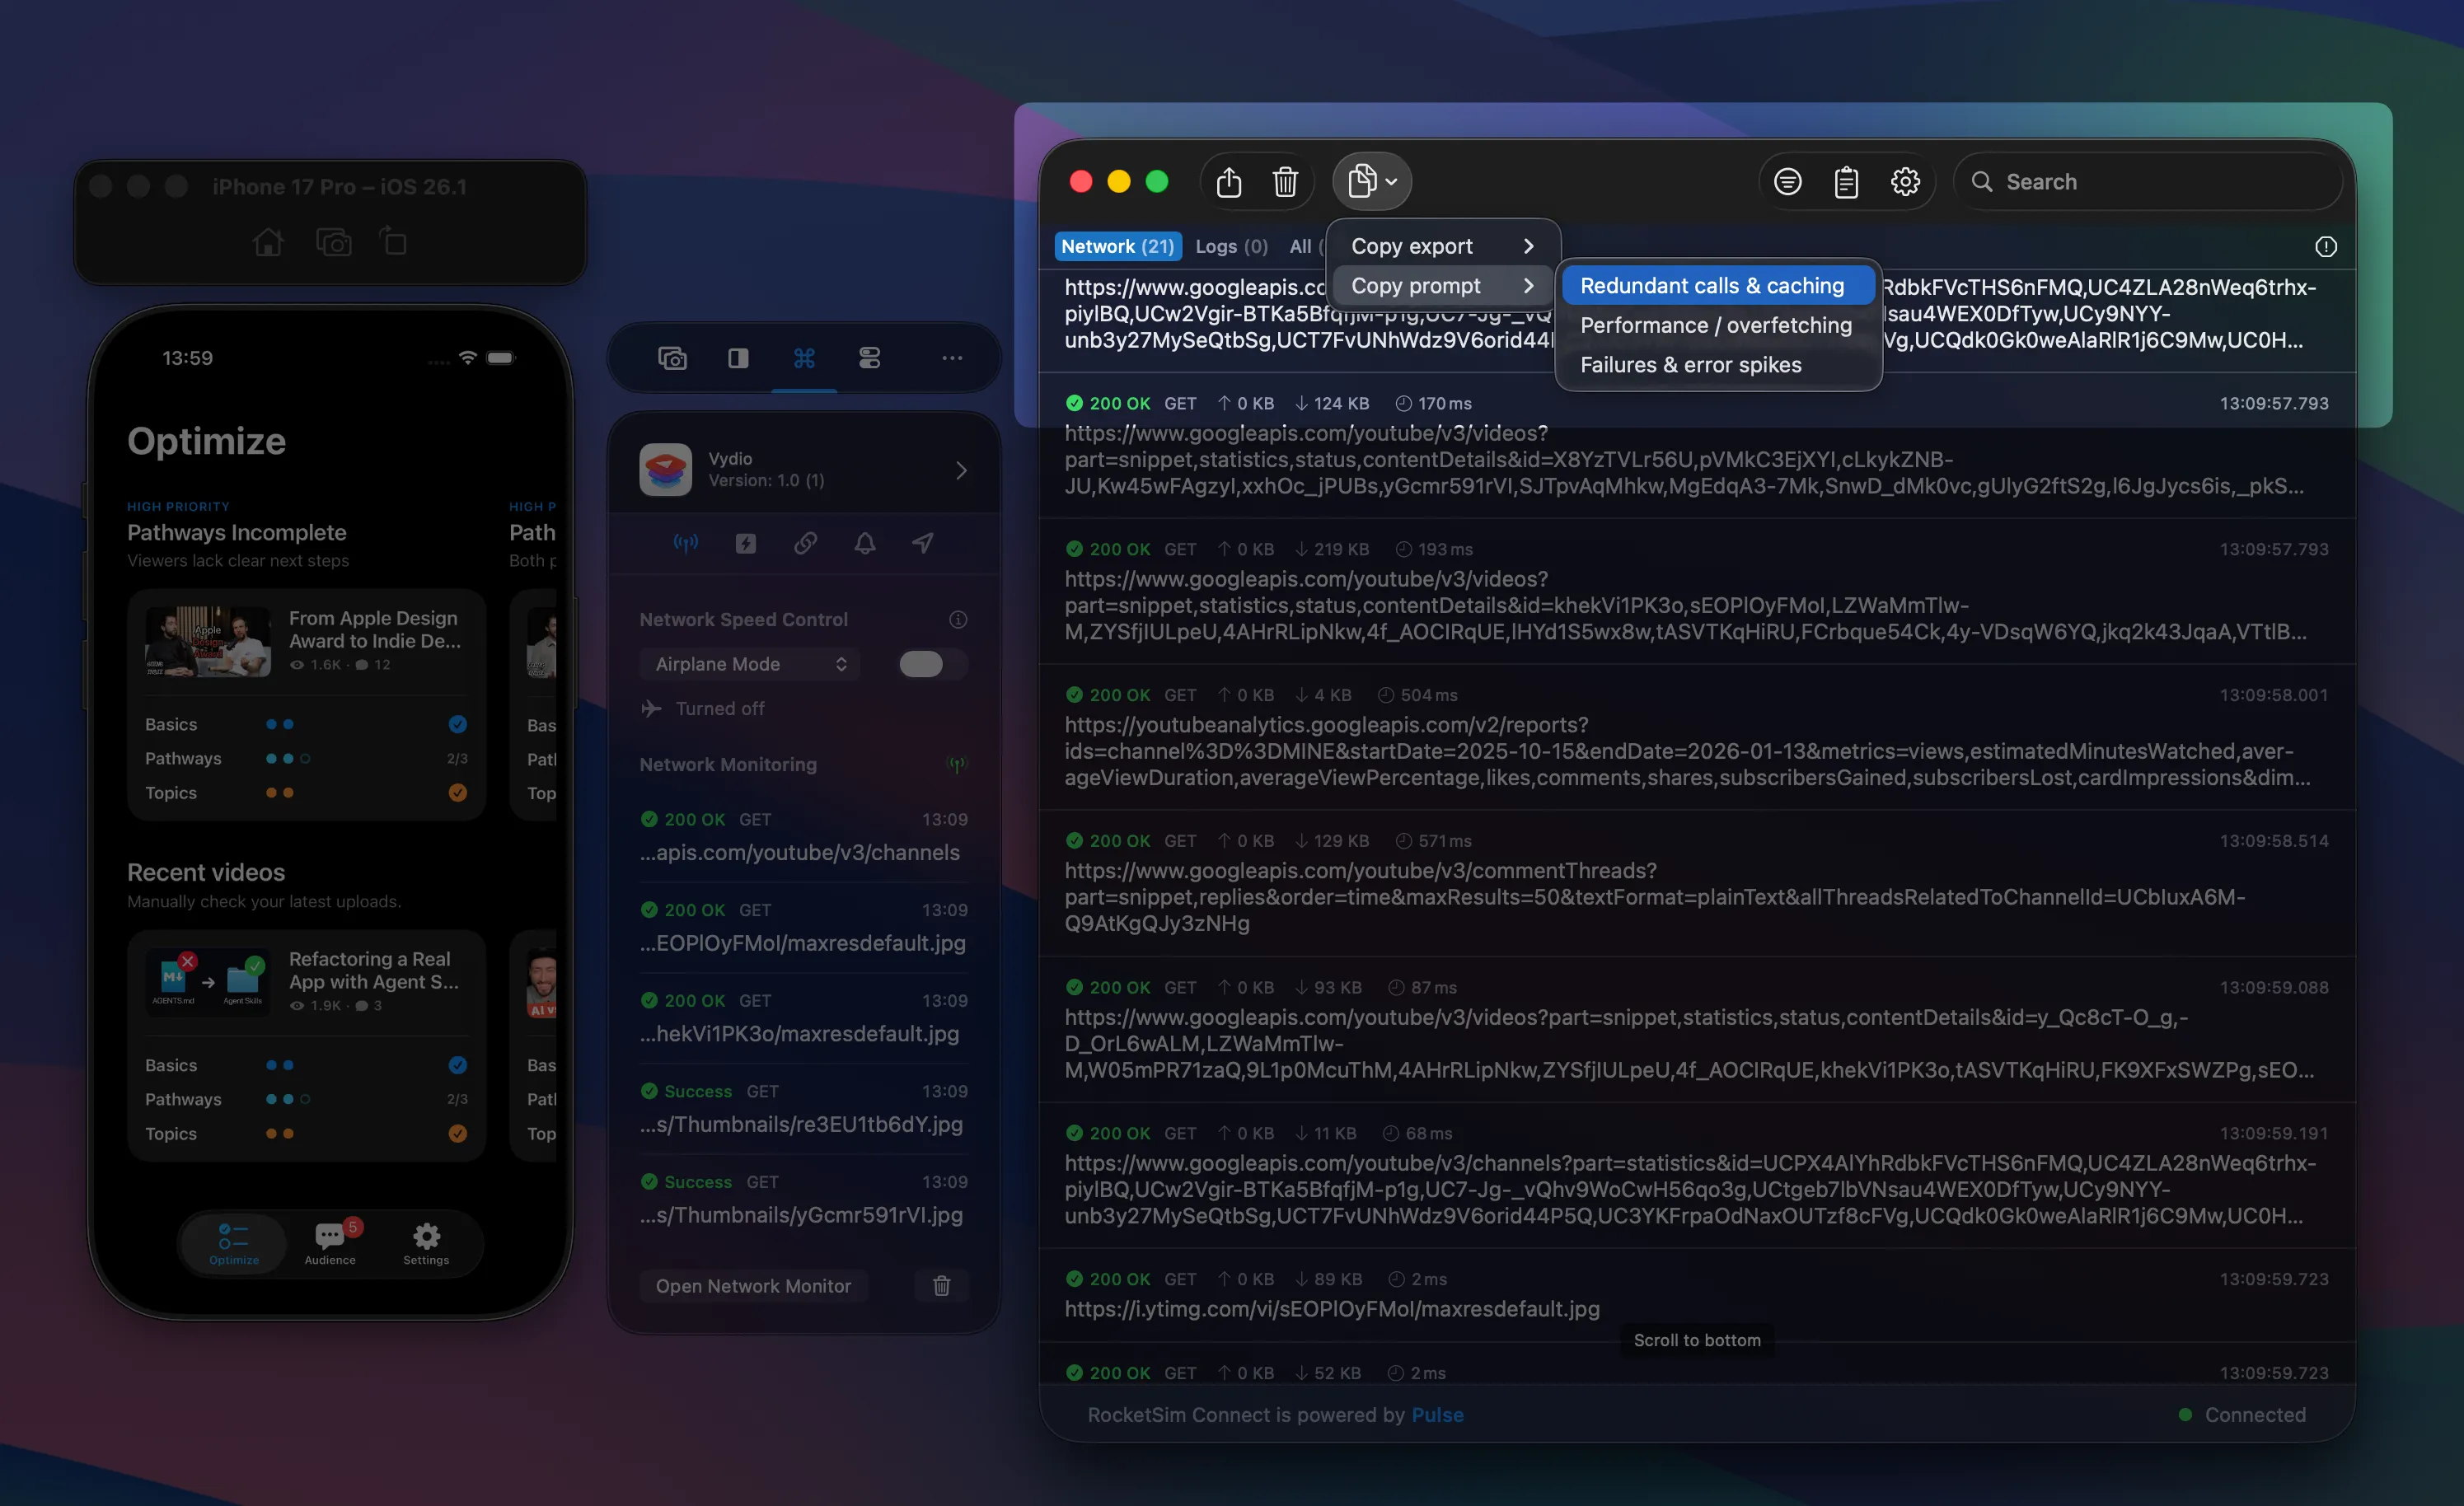Viewport: 2464px width, 1506px height.
Task: Click the clipboard icon in network monitor toolbar
Action: pos(1846,182)
